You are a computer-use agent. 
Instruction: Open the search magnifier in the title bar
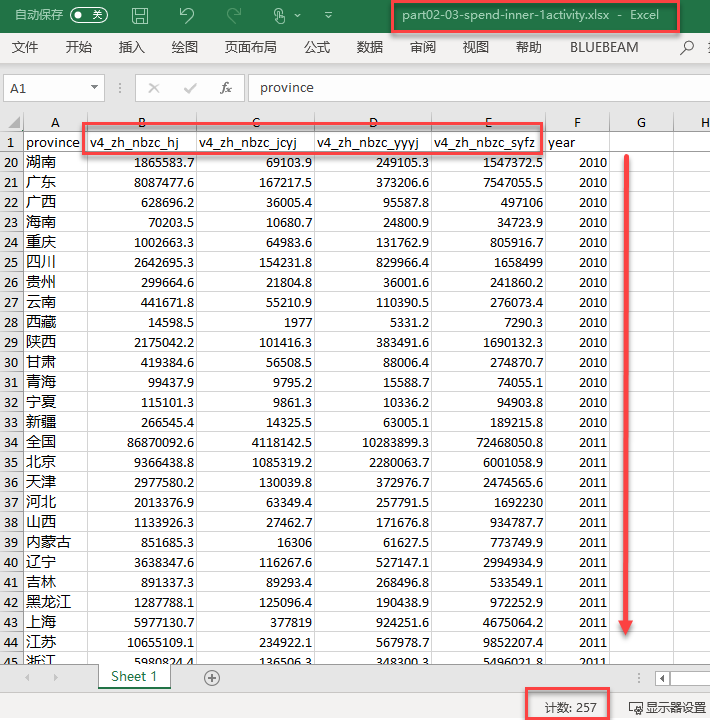[688, 47]
